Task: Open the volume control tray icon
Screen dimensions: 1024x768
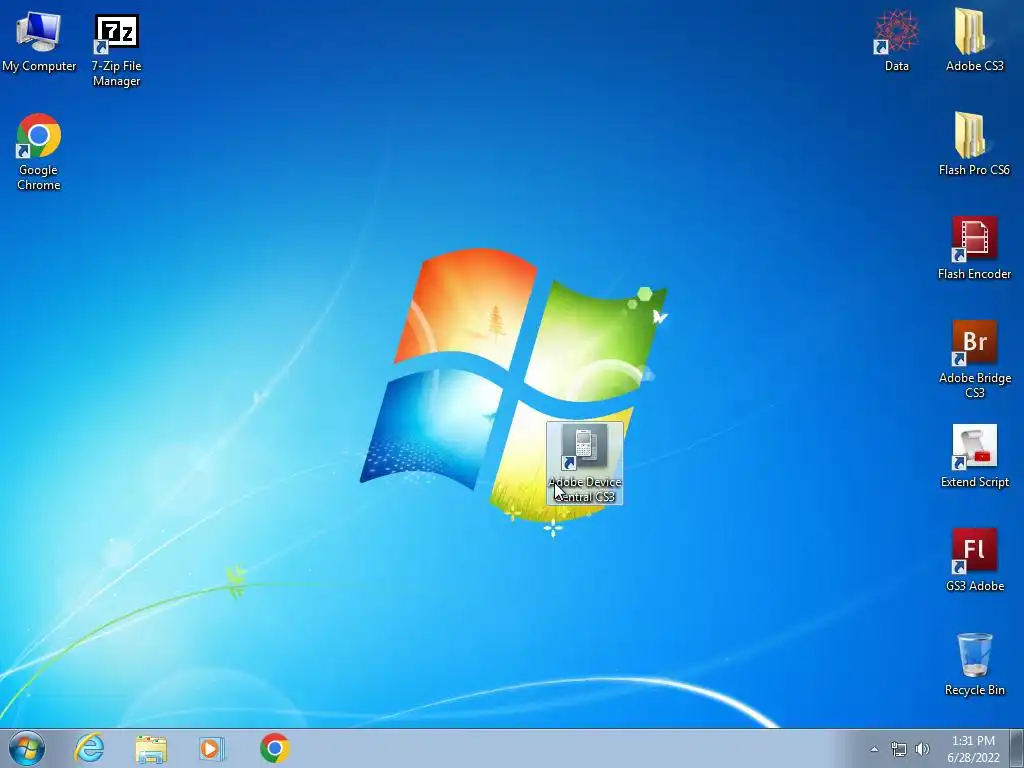Action: 922,749
